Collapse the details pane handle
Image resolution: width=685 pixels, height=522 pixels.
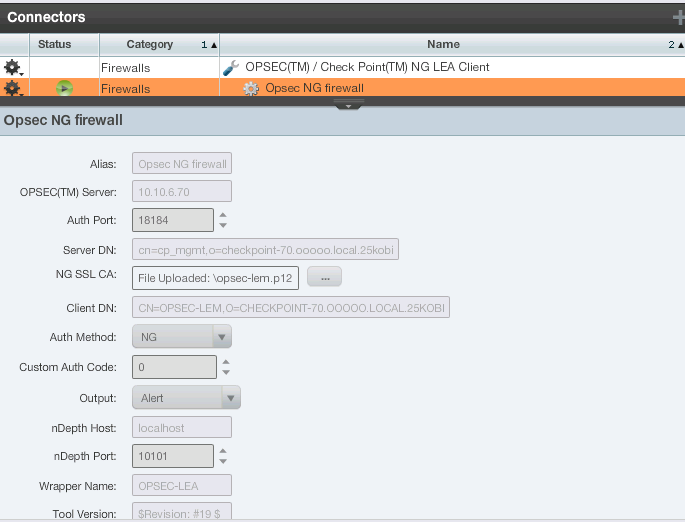[348, 105]
